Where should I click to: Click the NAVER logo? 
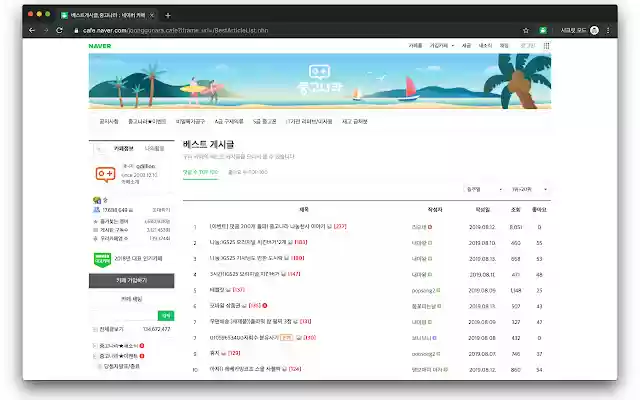(x=100, y=46)
